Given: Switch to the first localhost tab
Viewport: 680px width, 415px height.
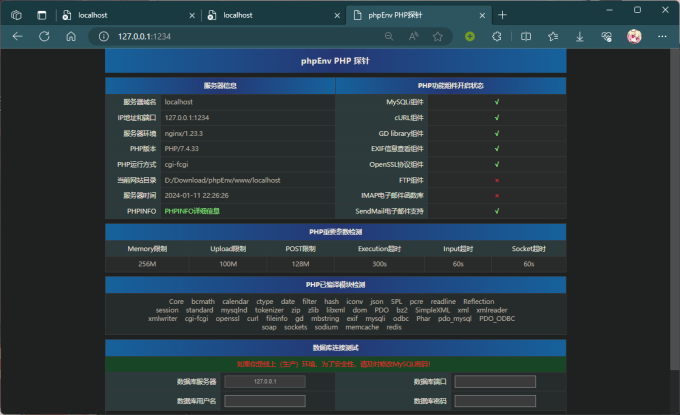Looking at the screenshot, I should (x=128, y=15).
